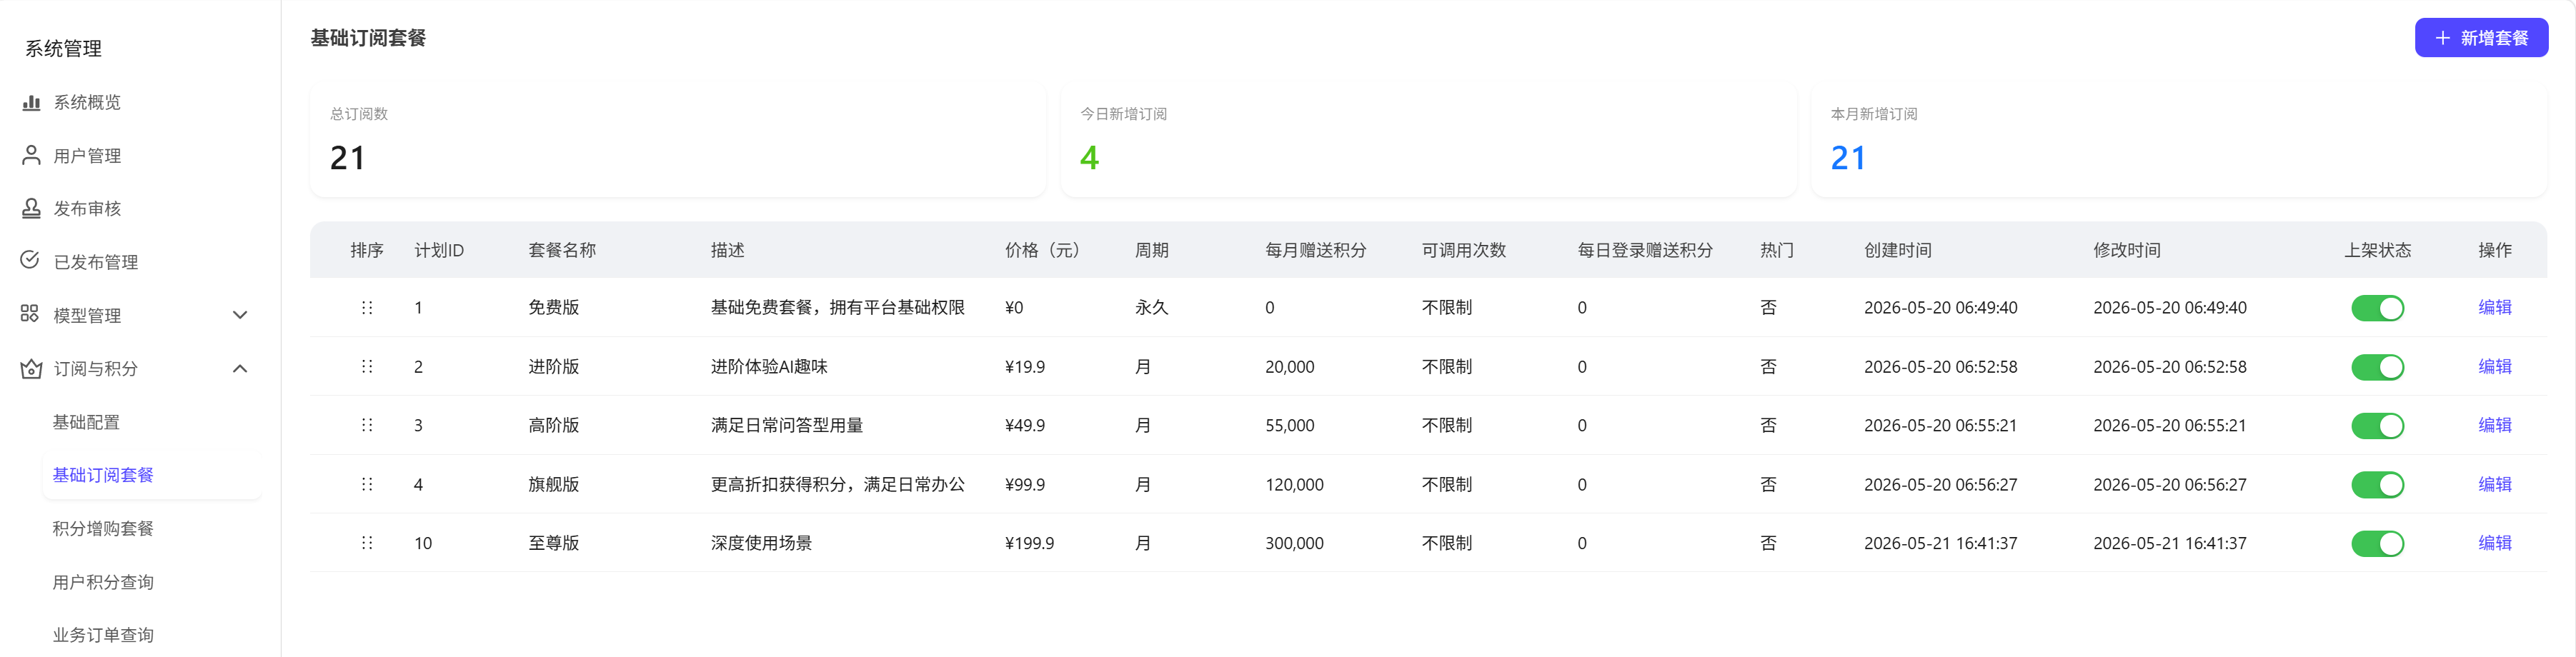Click the 已发布管理 check-circle icon
The width and height of the screenshot is (2576, 657).
pos(30,260)
